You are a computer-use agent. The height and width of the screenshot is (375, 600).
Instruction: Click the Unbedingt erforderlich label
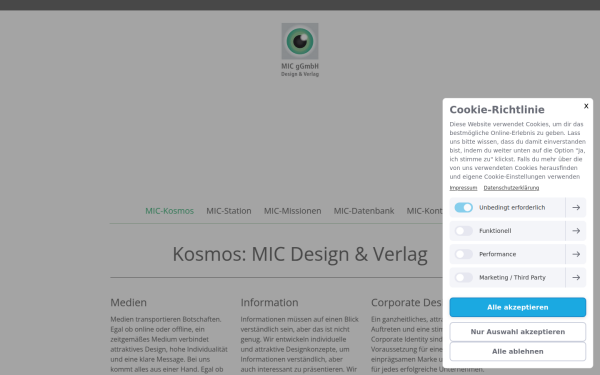tap(512, 207)
